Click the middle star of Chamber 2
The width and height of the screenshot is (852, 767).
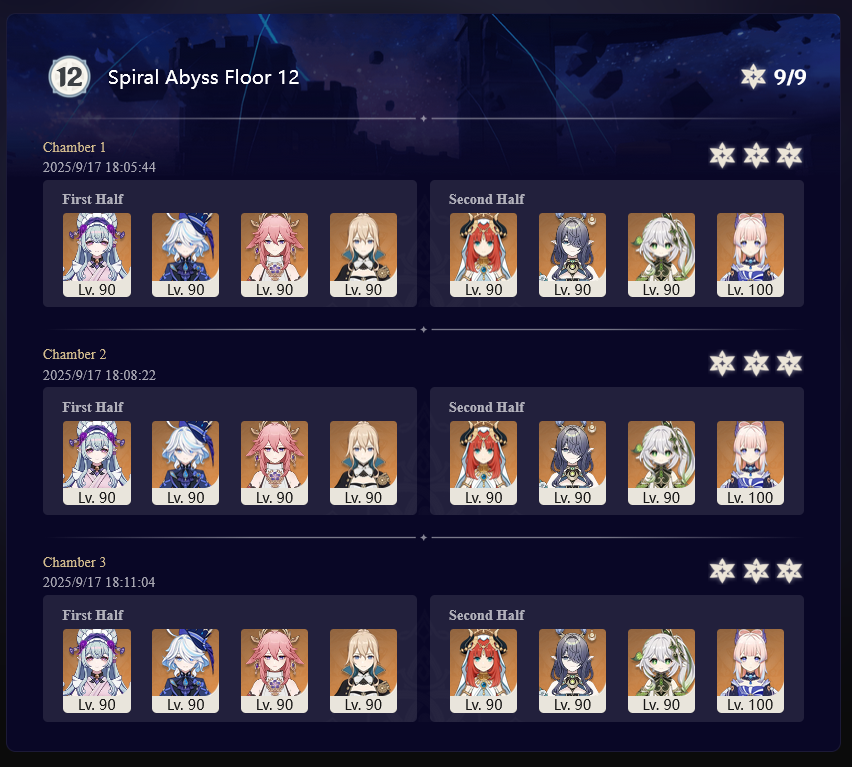(x=756, y=363)
